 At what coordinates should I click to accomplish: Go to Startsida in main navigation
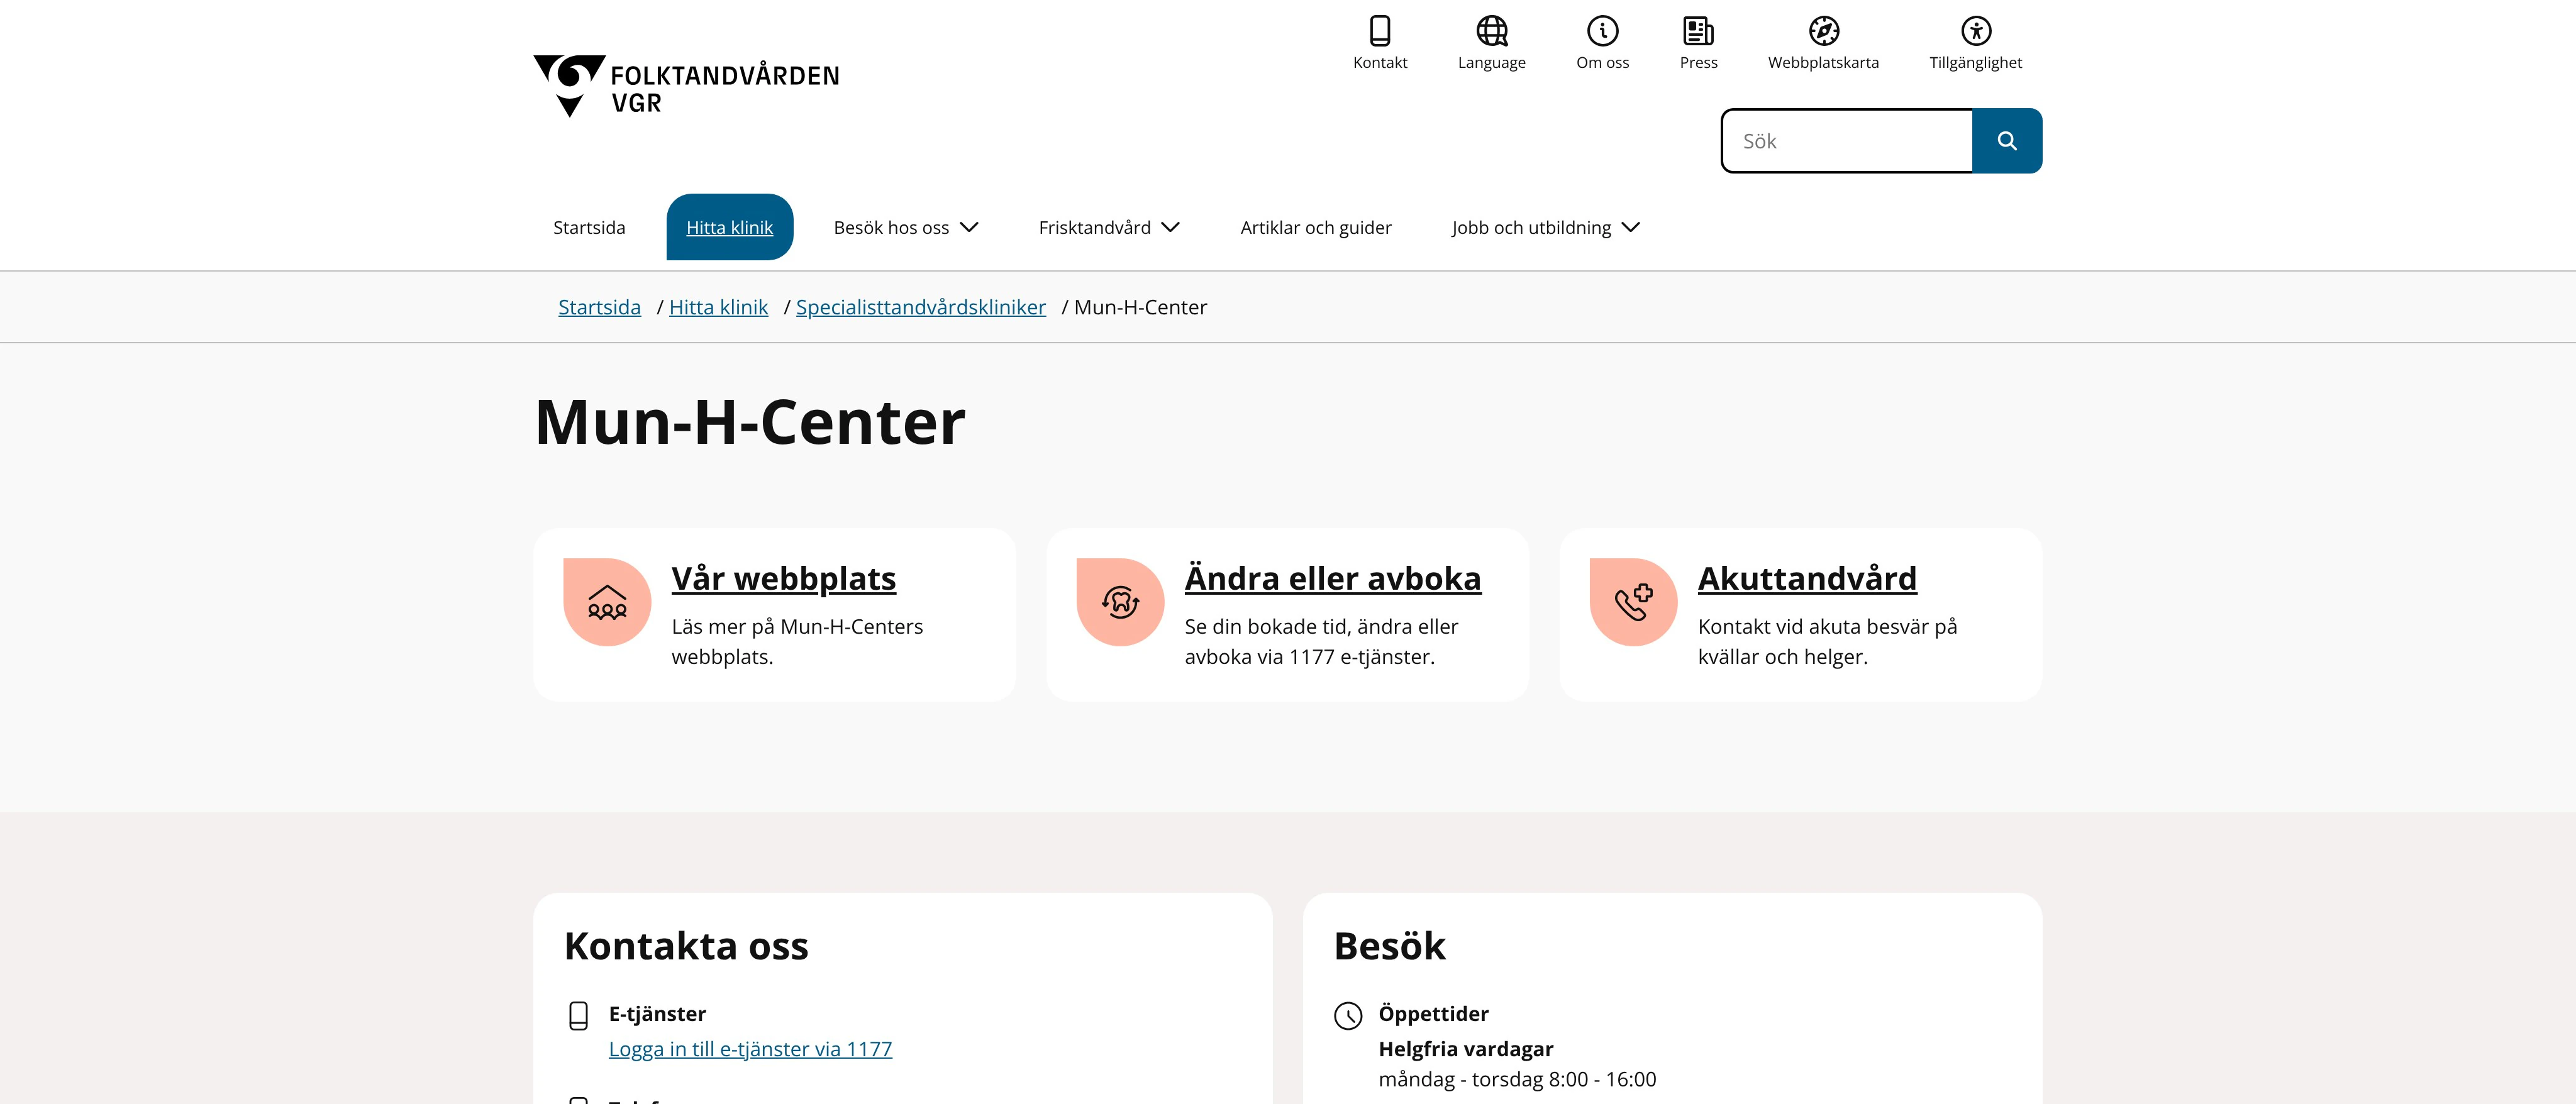pyautogui.click(x=589, y=228)
